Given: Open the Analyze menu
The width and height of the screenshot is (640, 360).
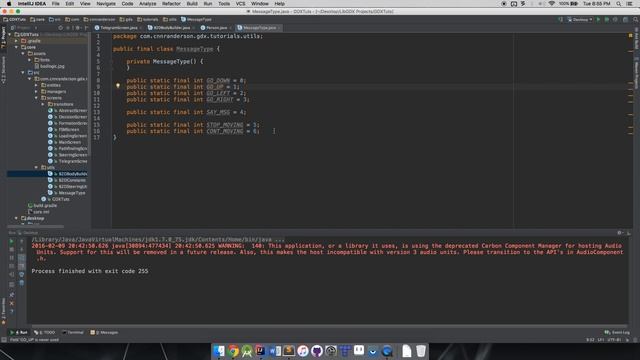Looking at the screenshot, I should click(147, 4).
